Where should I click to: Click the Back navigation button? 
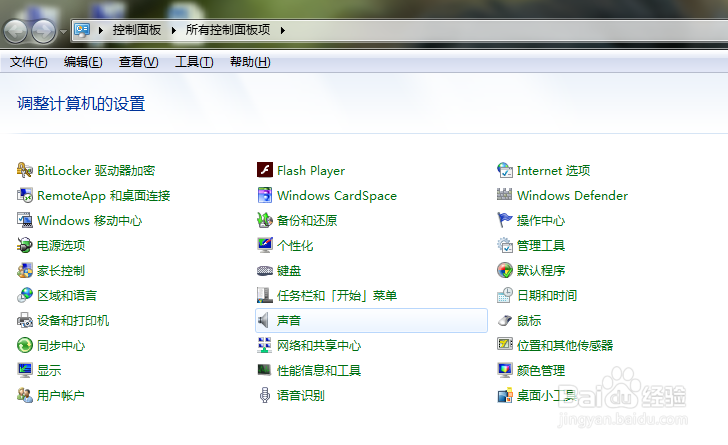tap(16, 31)
